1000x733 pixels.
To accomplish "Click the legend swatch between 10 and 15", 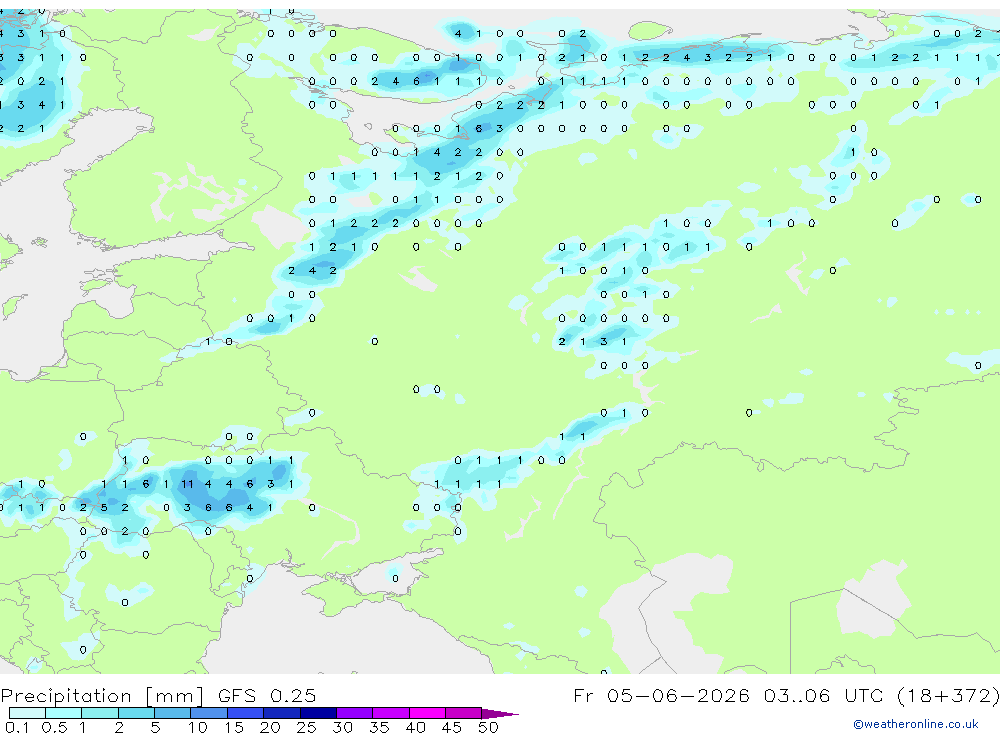I will coord(209,713).
